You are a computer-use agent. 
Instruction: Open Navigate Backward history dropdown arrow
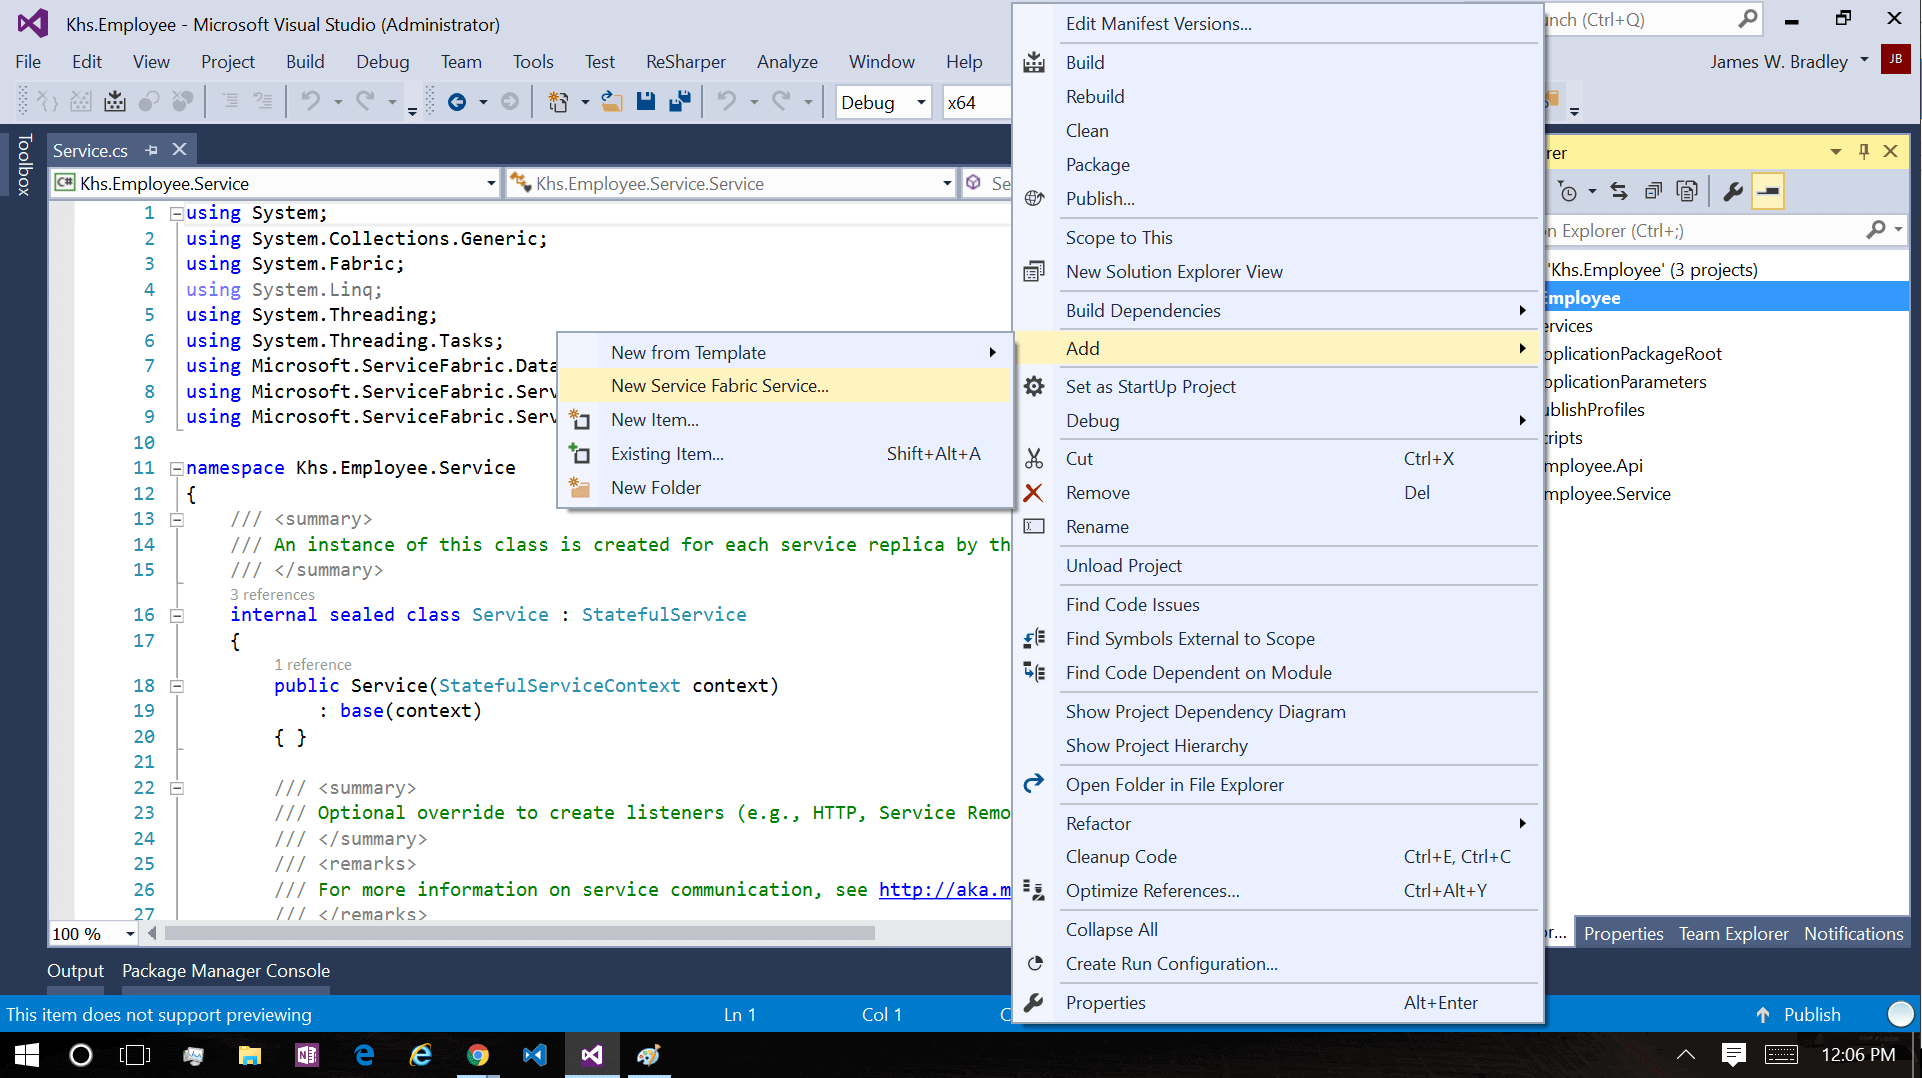coord(483,102)
